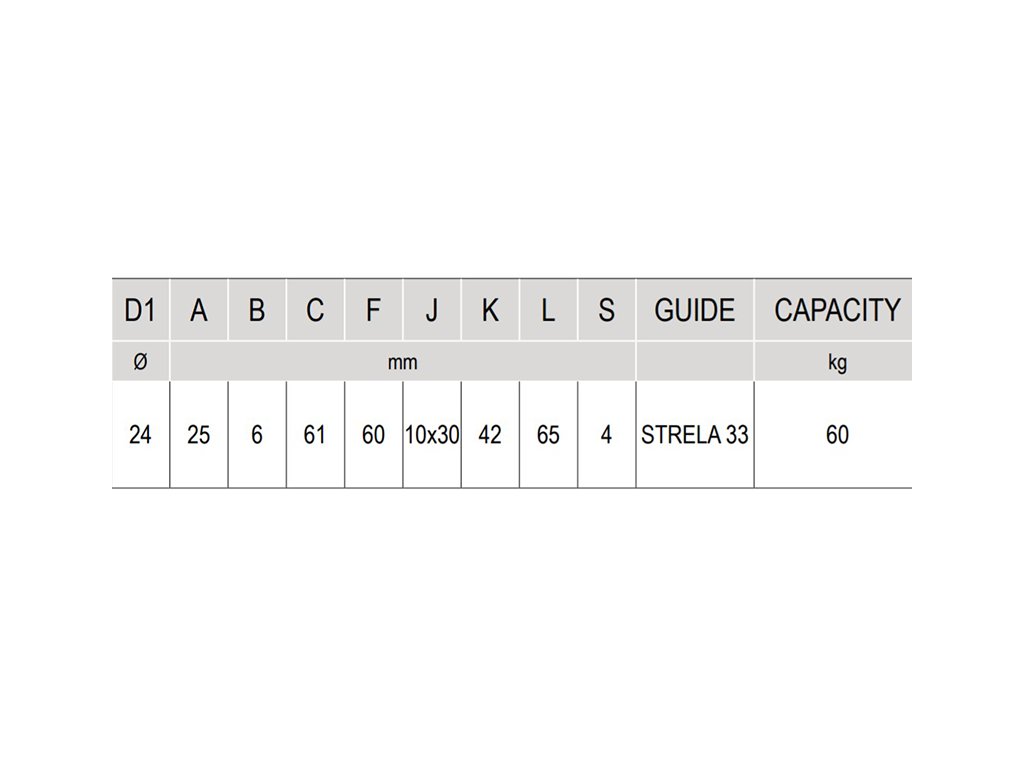Click value 4 under column S
The width and height of the screenshot is (1024, 768).
[606, 434]
